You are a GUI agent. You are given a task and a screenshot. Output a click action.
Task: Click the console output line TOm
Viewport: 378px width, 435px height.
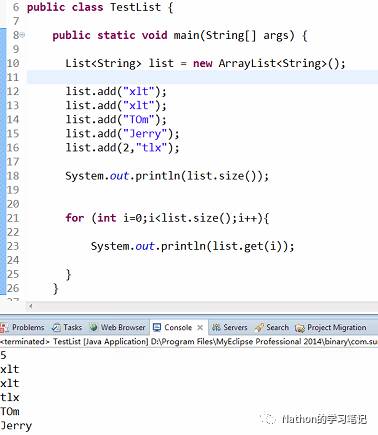[10, 411]
